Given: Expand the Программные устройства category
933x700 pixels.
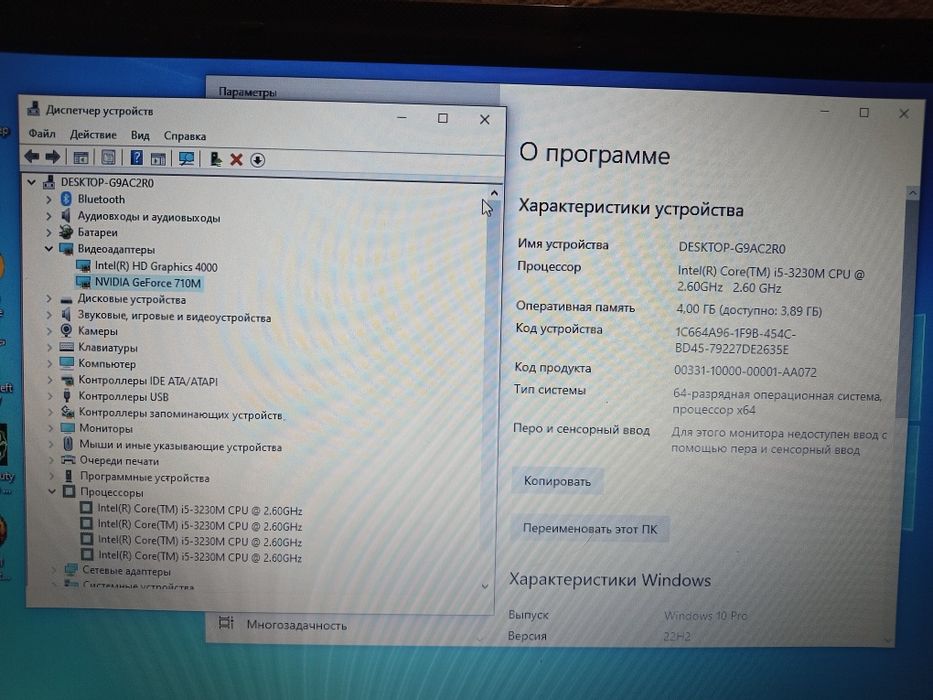Looking at the screenshot, I should coord(51,476).
